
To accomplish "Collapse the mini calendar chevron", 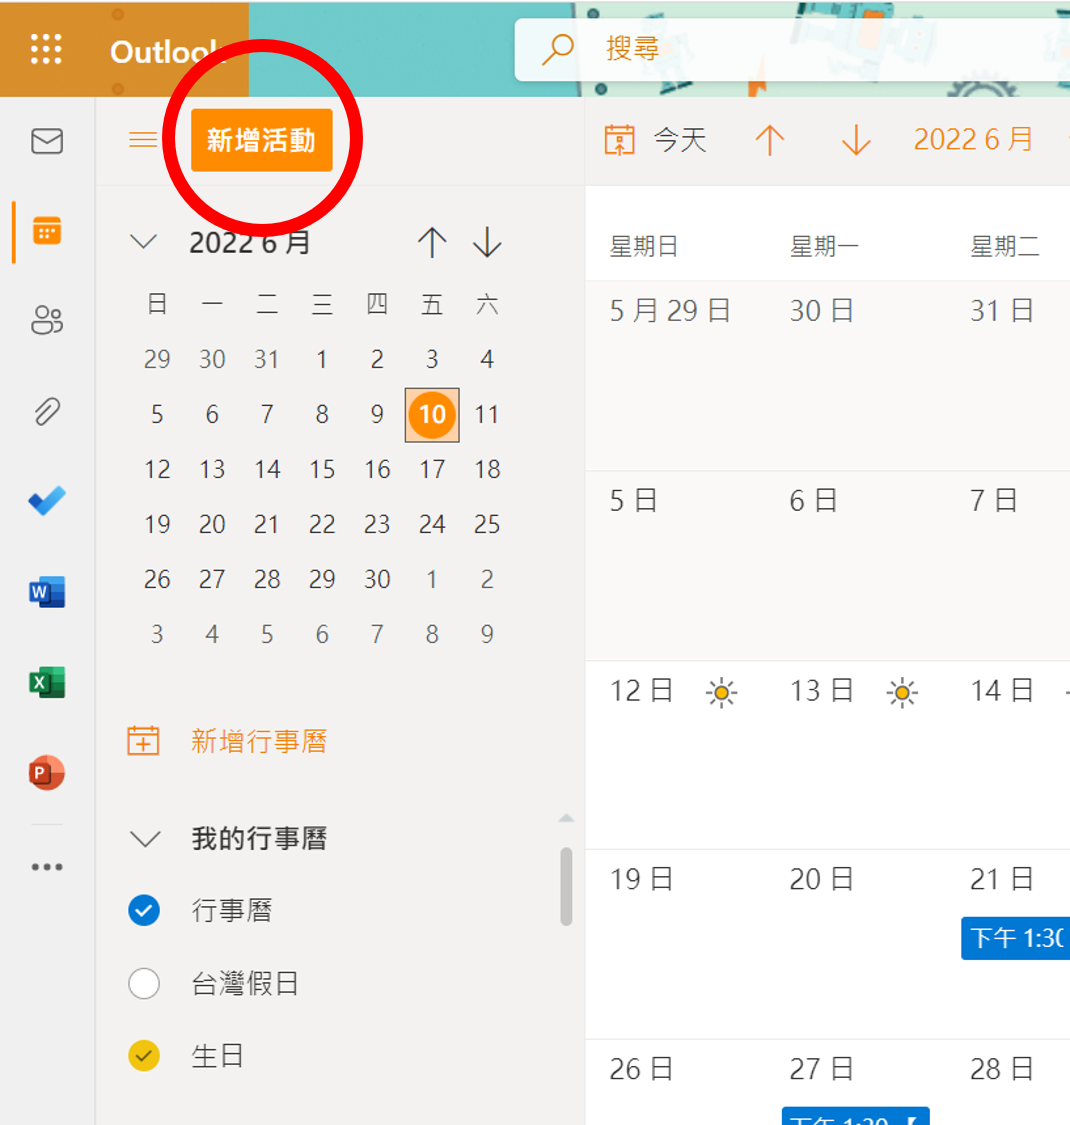I will pos(144,242).
